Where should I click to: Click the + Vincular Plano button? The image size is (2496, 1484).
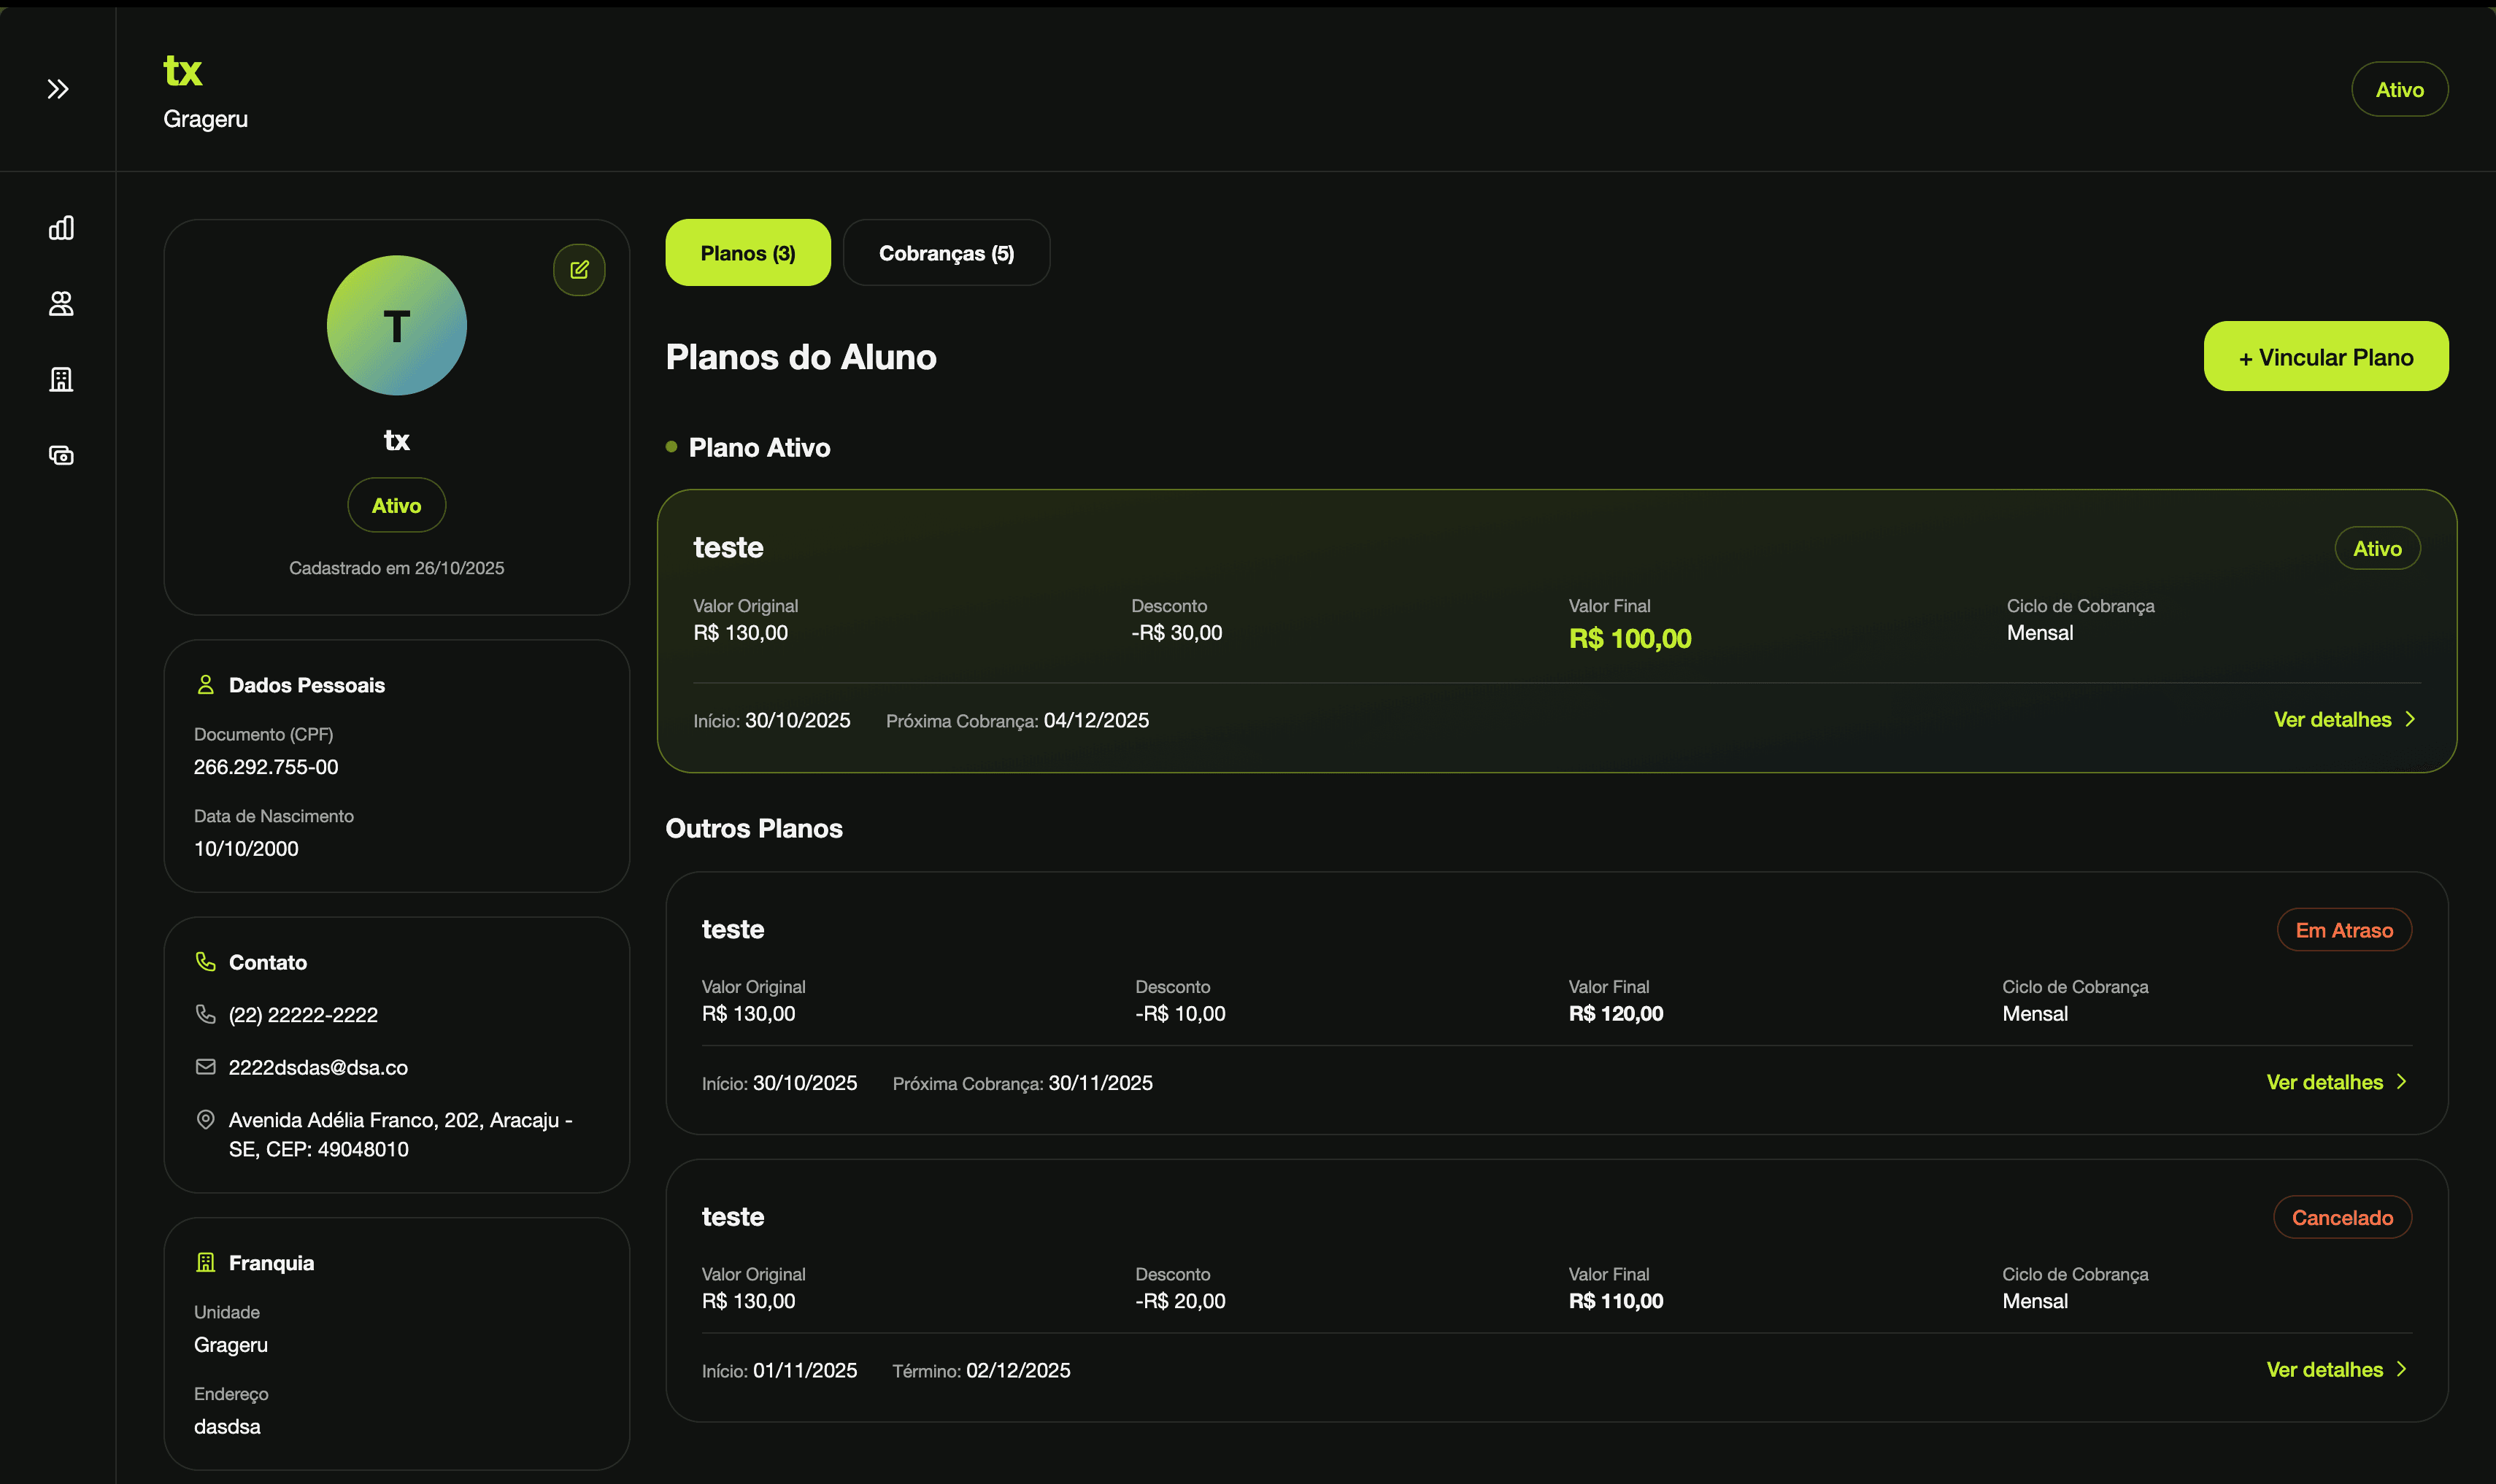(x=2325, y=357)
